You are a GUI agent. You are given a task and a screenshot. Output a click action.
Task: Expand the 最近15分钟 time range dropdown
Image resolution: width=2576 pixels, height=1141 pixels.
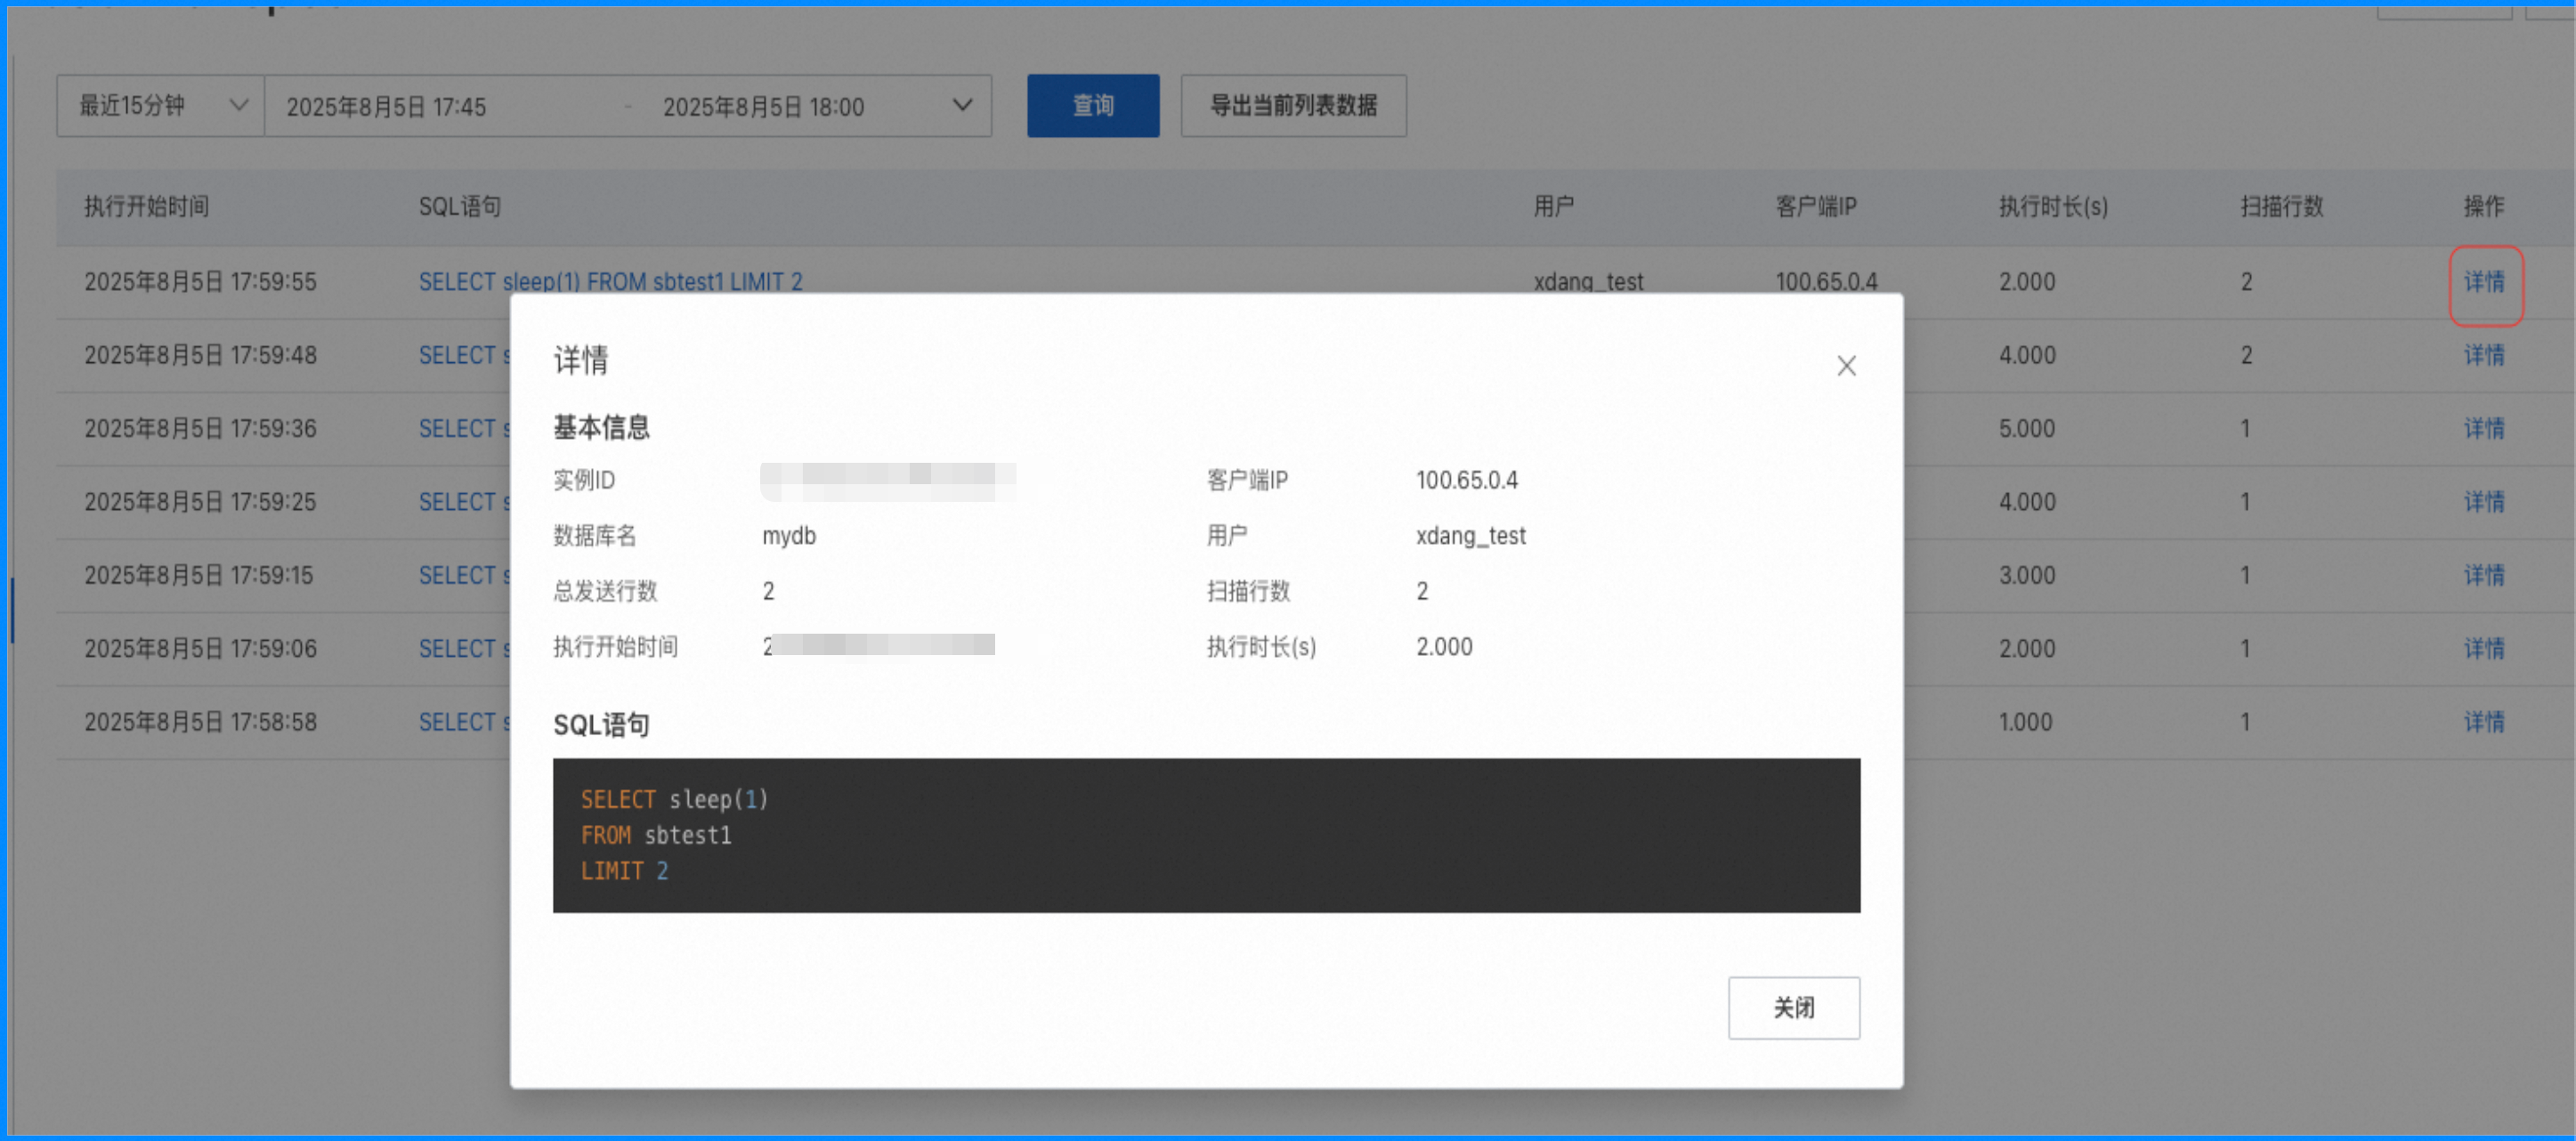[160, 106]
